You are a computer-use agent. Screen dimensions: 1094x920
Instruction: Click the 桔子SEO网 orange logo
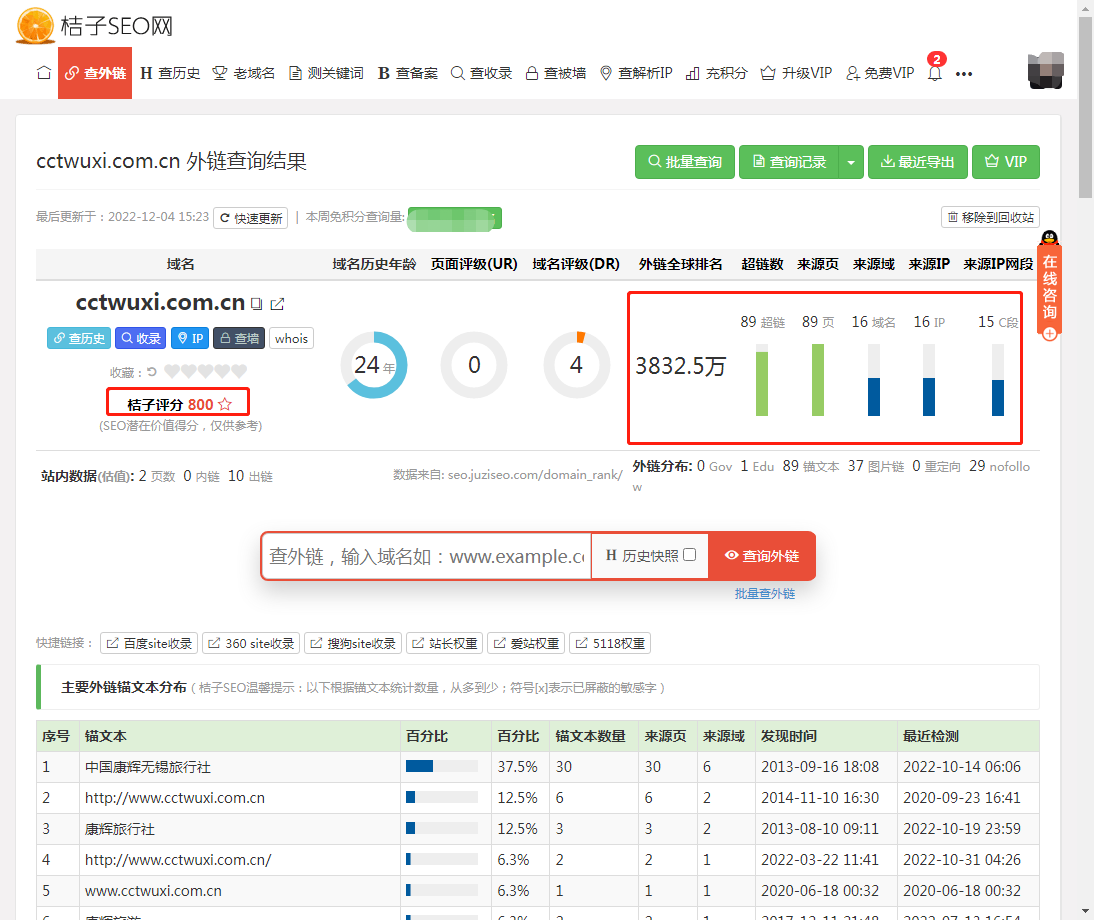[35, 24]
